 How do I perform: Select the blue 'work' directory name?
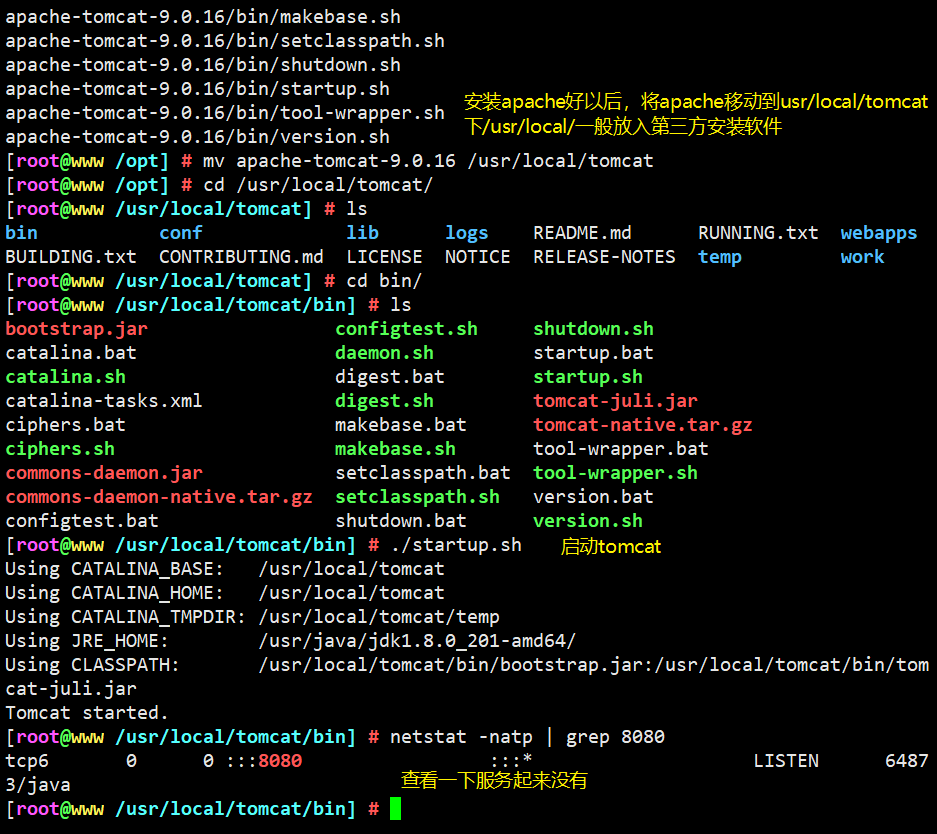[862, 257]
